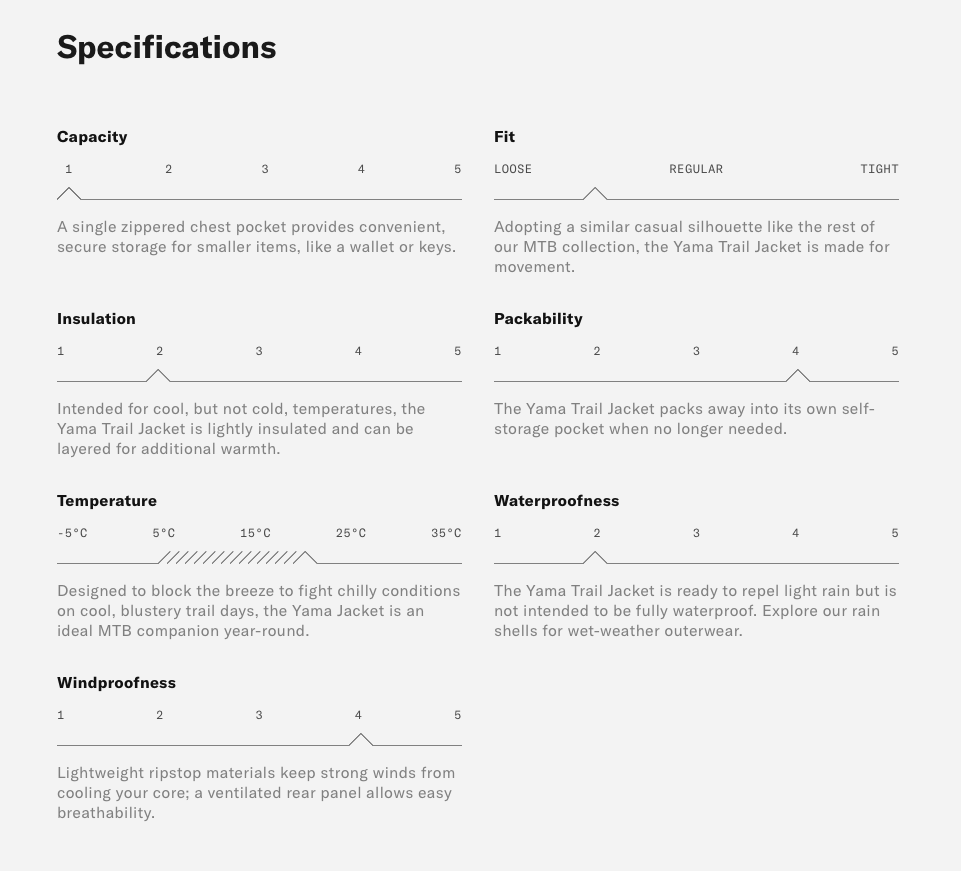Screen dimensions: 961x871
Task: Click the Specifications heading
Action: point(167,47)
